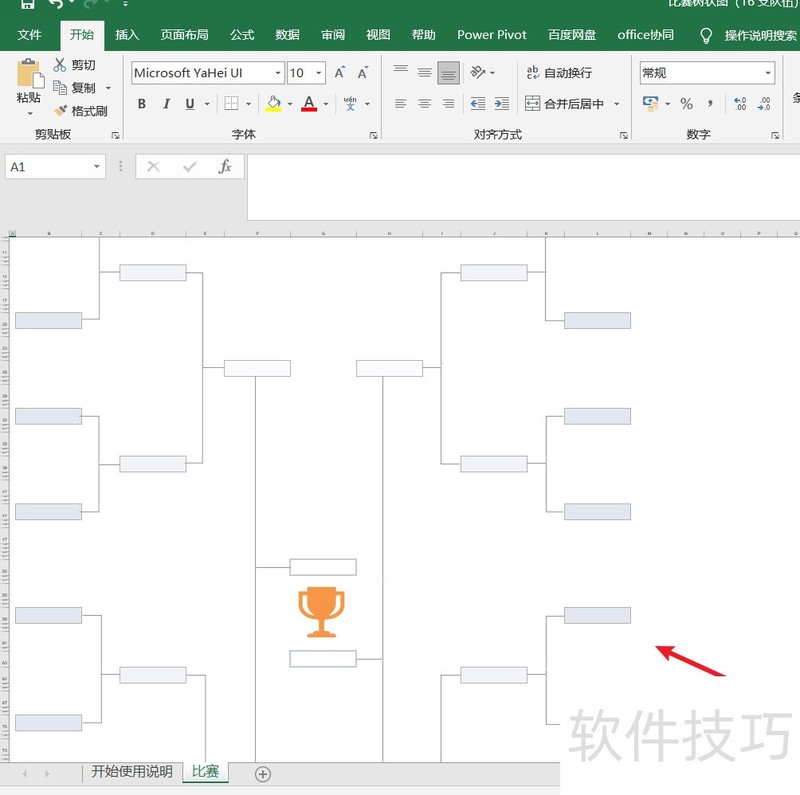
Task: Open the 开始使用说明 sheet tab
Action: point(133,772)
